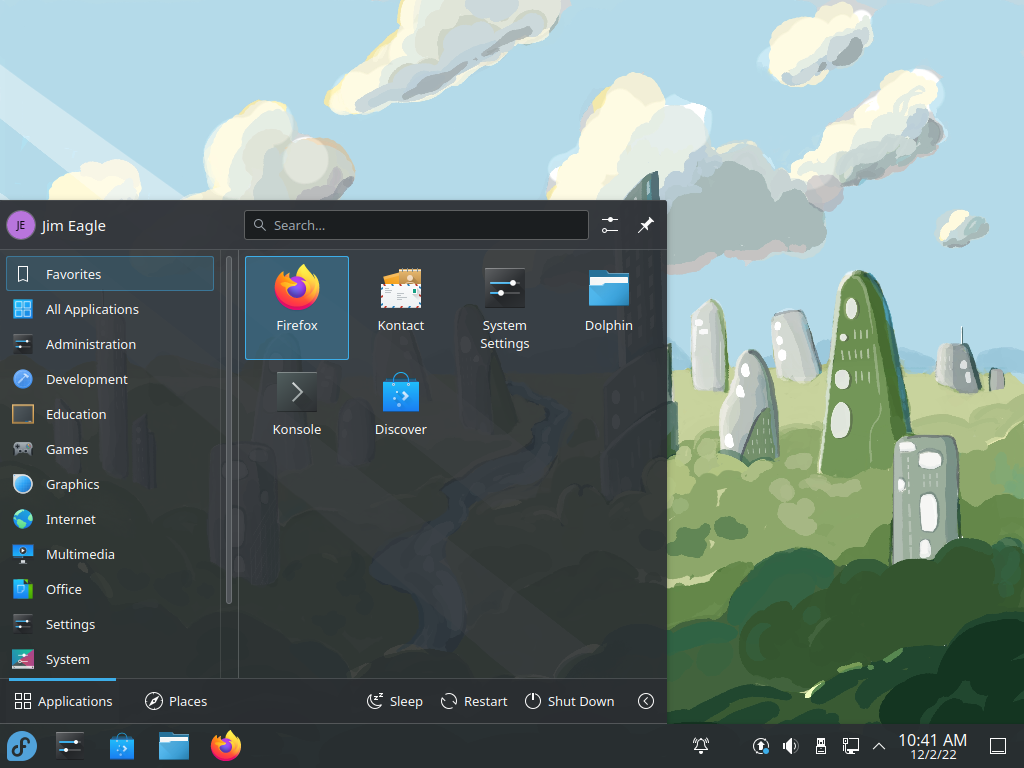The height and width of the screenshot is (768, 1024).
Task: Open System Settings from the taskbar
Action: point(69,746)
